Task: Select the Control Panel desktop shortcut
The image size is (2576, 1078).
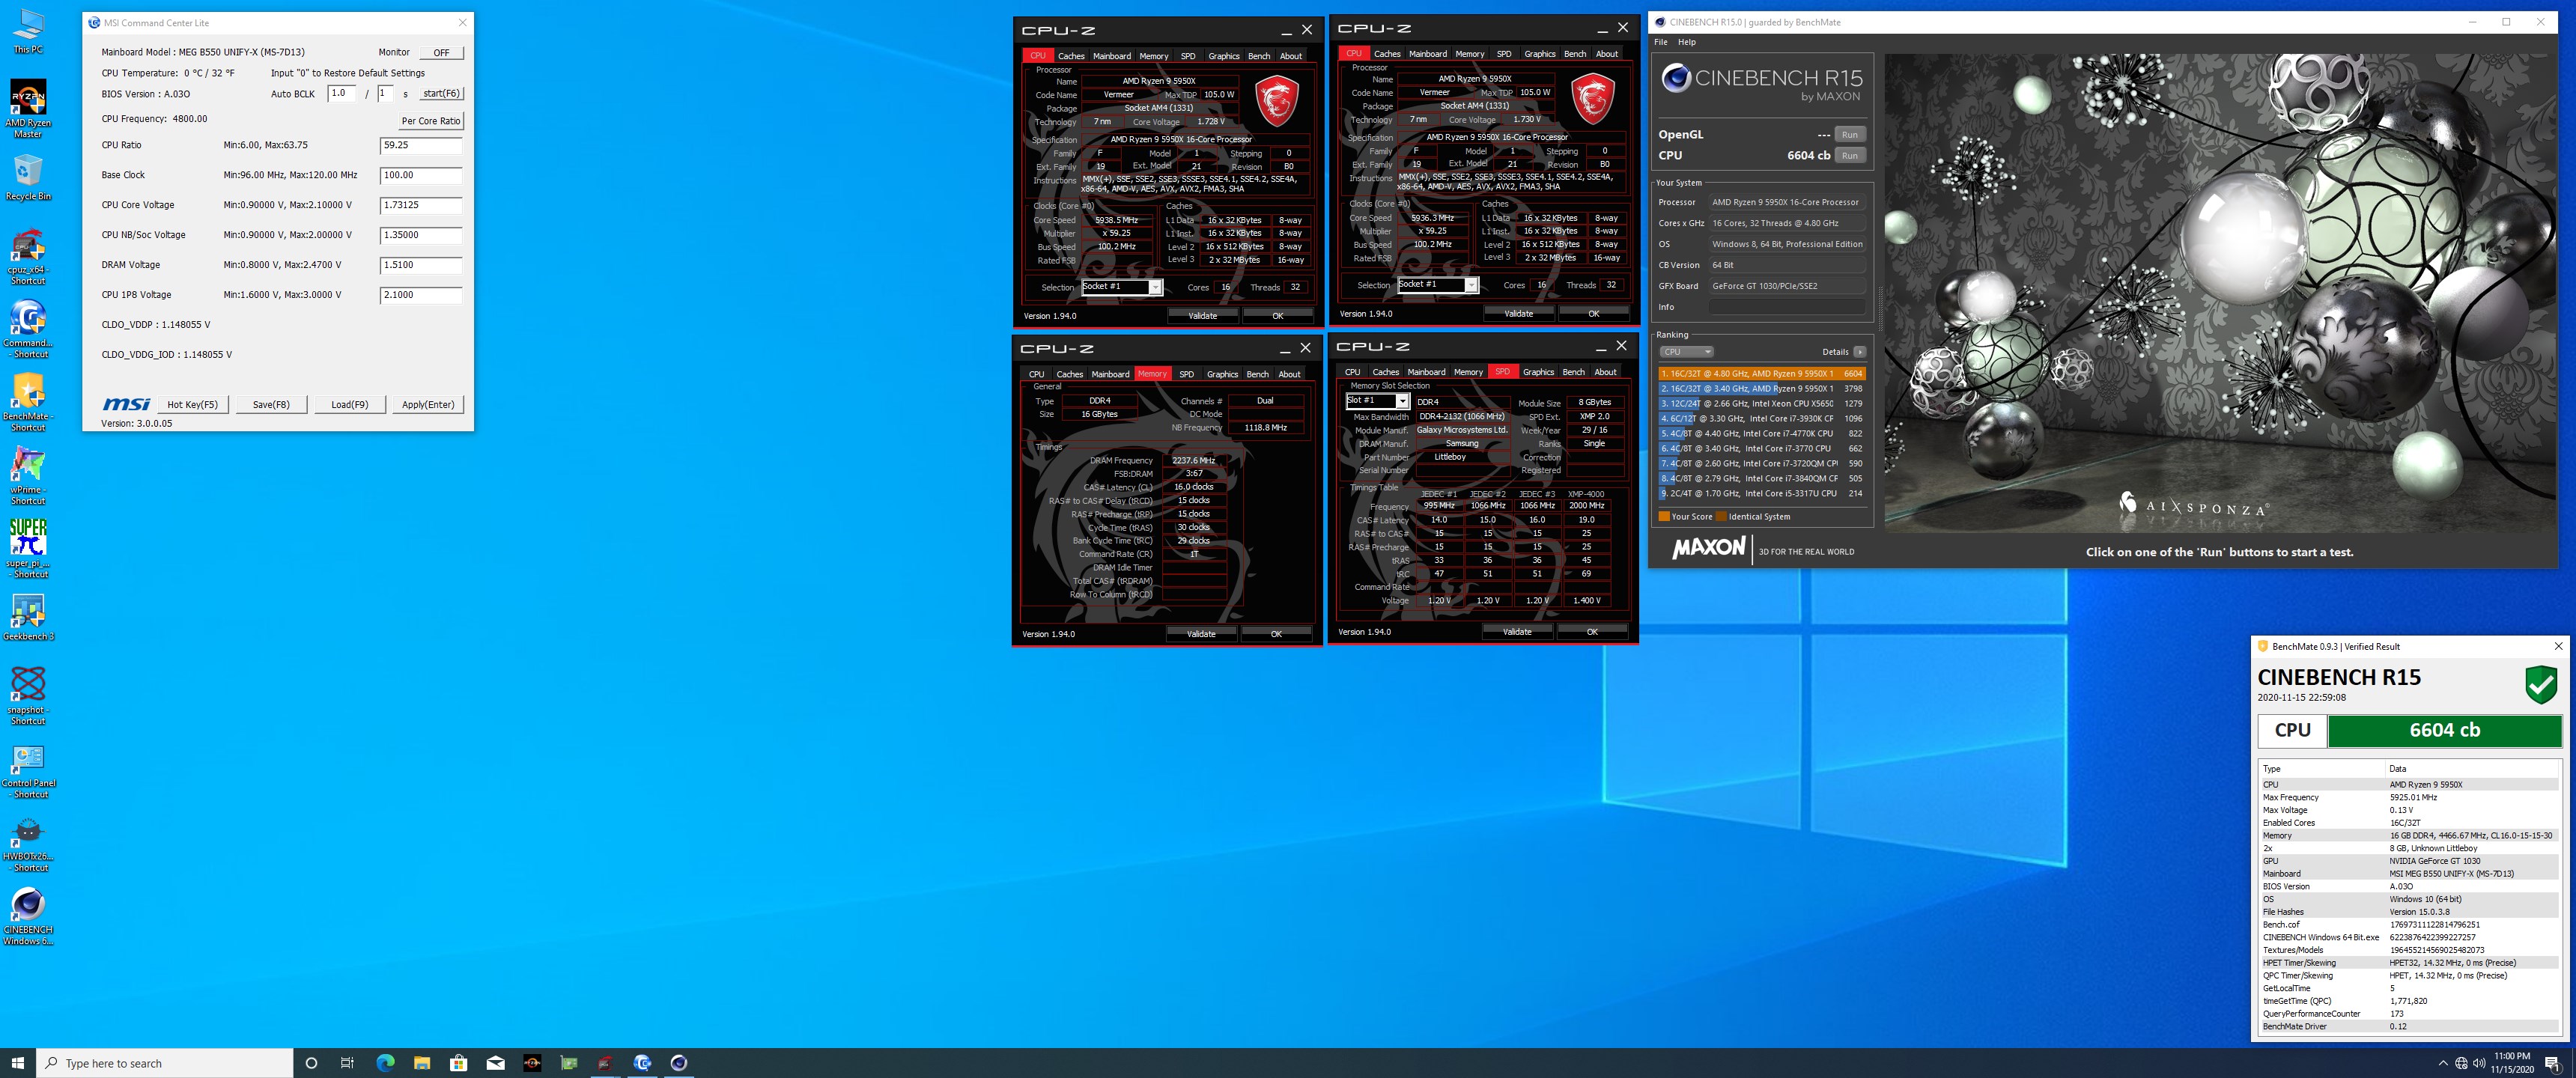Action: click(28, 770)
